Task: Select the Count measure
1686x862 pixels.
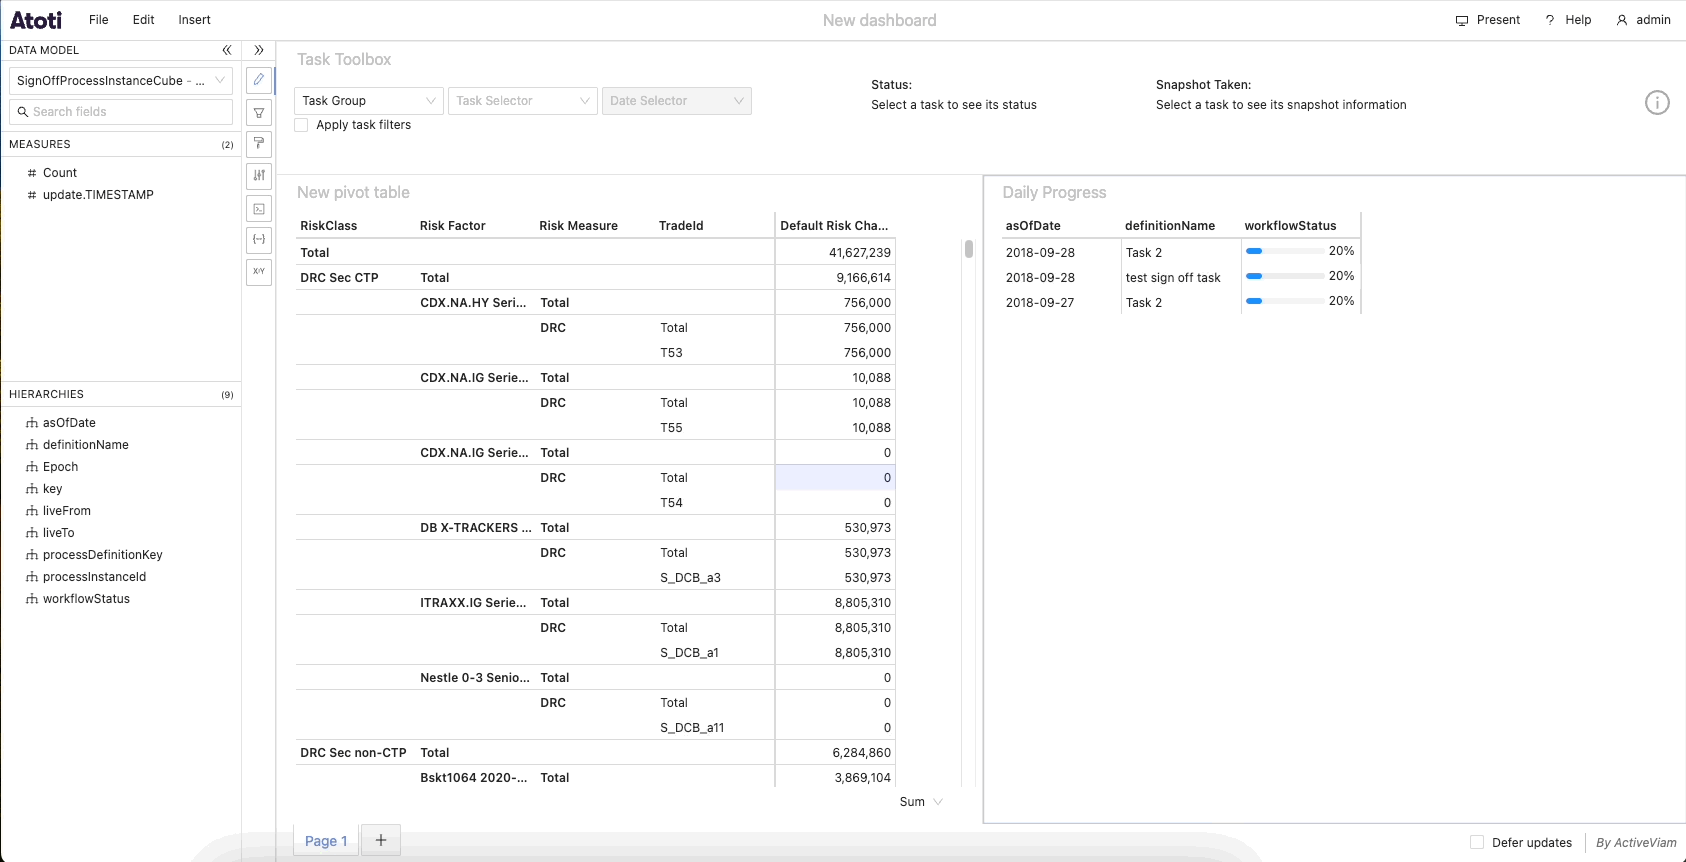Action: 60,173
